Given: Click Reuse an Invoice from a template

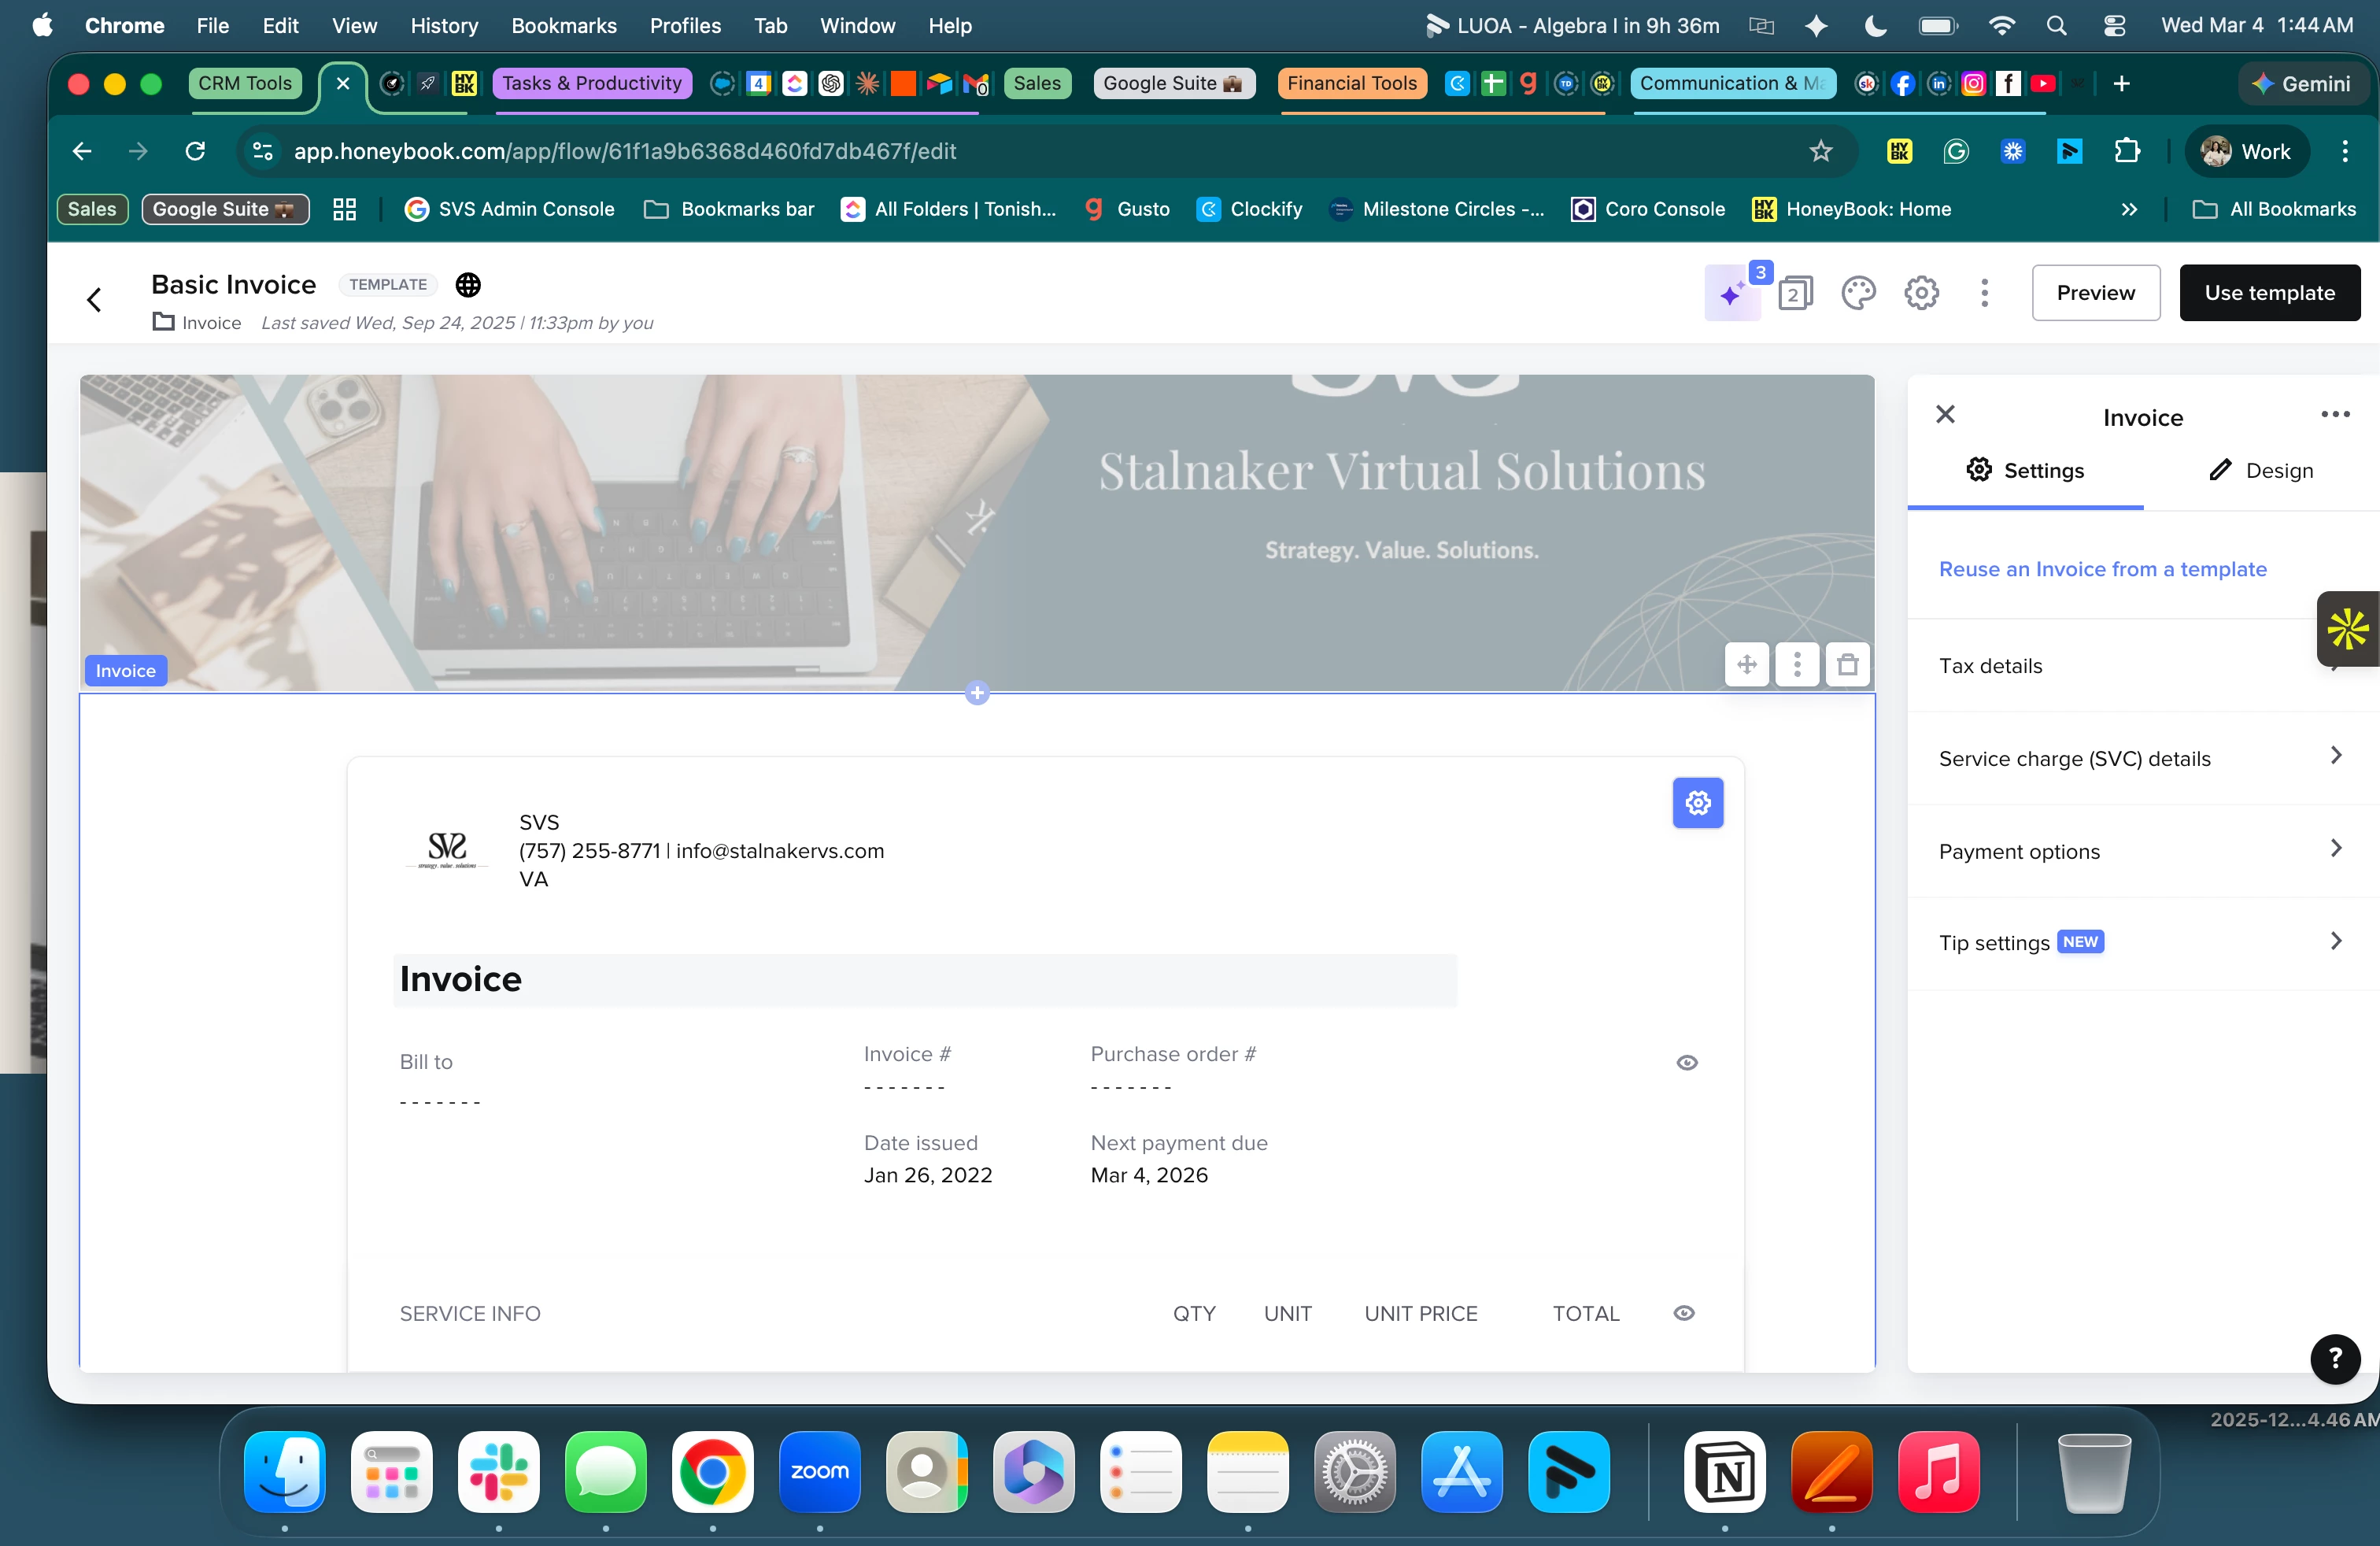Looking at the screenshot, I should 2102,569.
